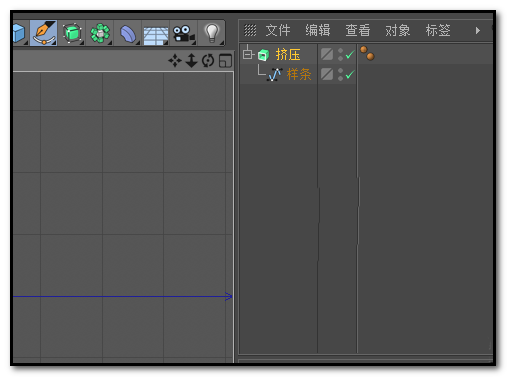This screenshot has width=507, height=377.
Task: Expand the object manager menu overflow arrow
Action: (x=478, y=31)
